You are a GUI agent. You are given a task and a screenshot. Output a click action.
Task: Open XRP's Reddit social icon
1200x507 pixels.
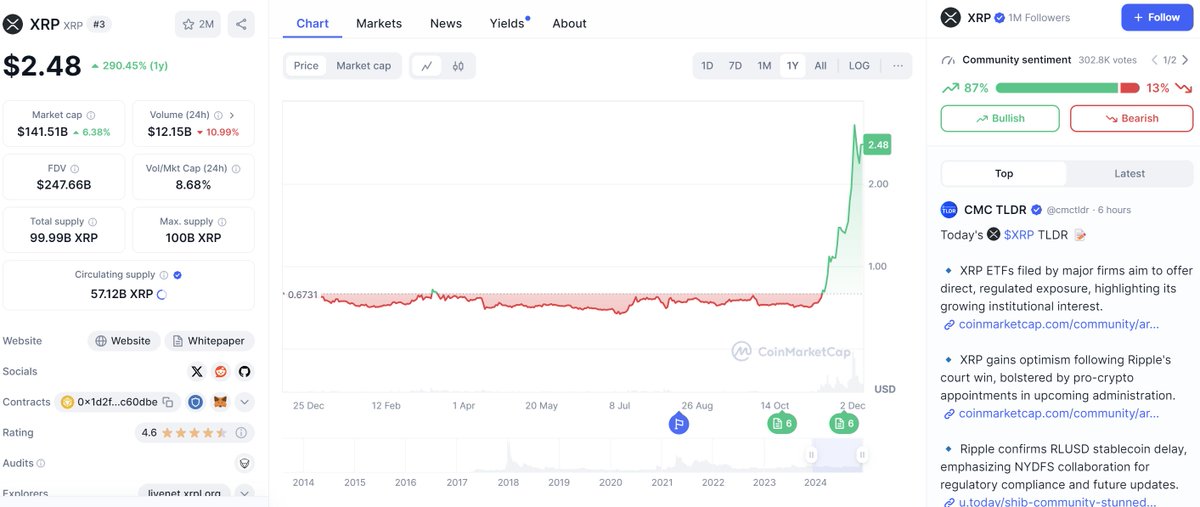(x=220, y=371)
